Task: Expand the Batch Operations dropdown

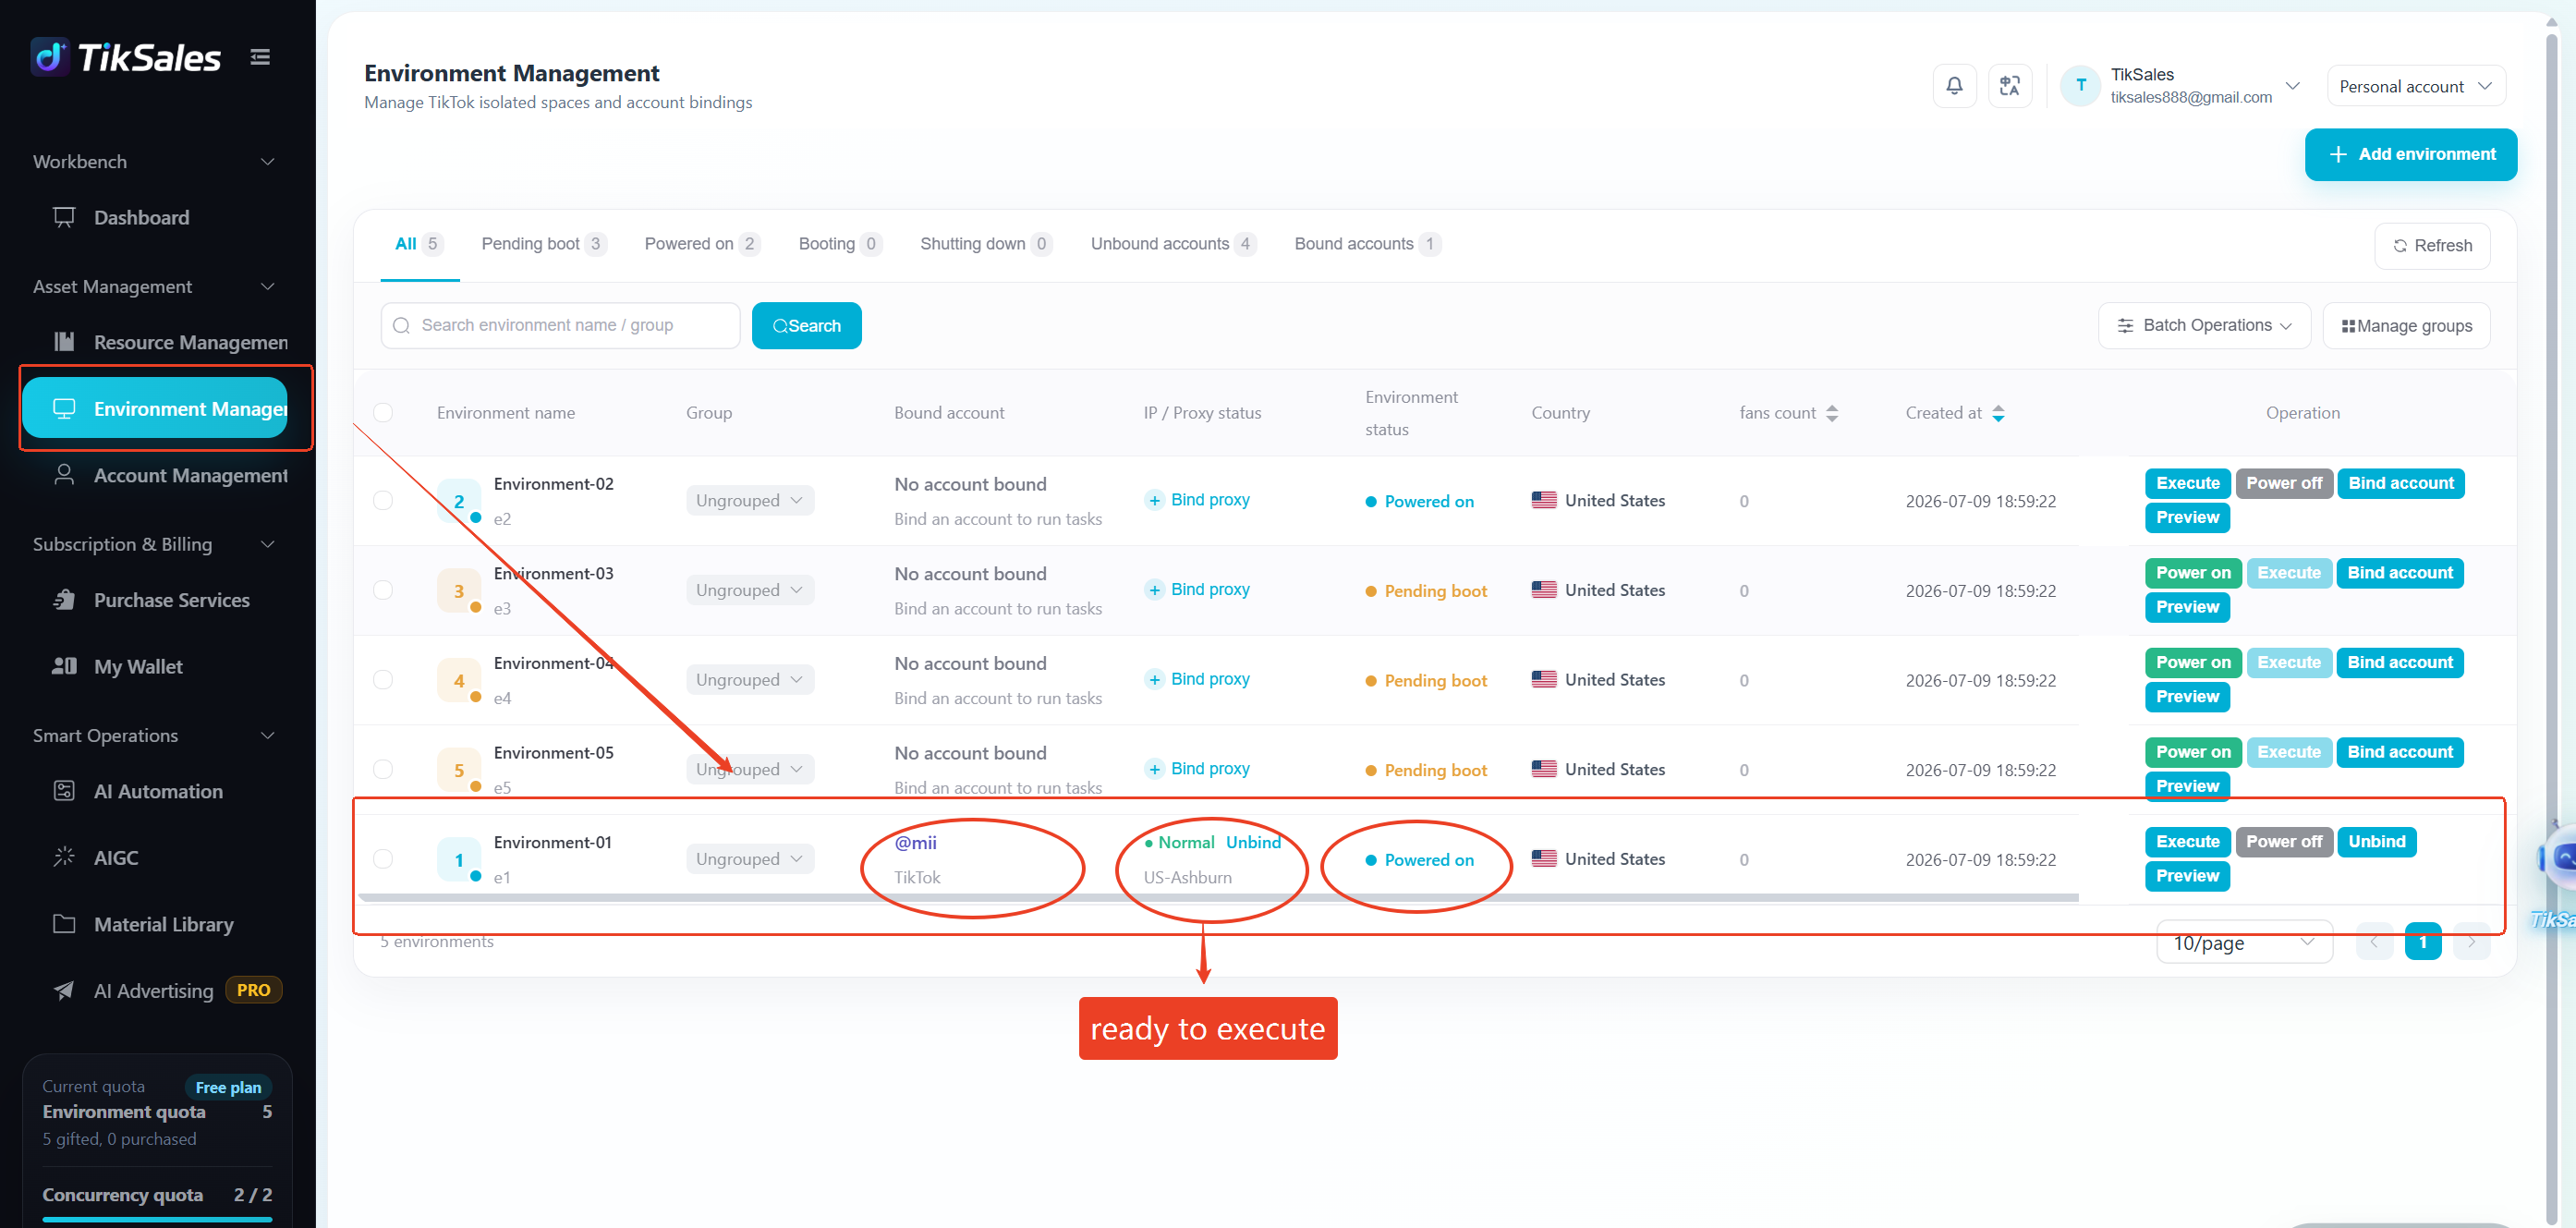Action: (2204, 325)
